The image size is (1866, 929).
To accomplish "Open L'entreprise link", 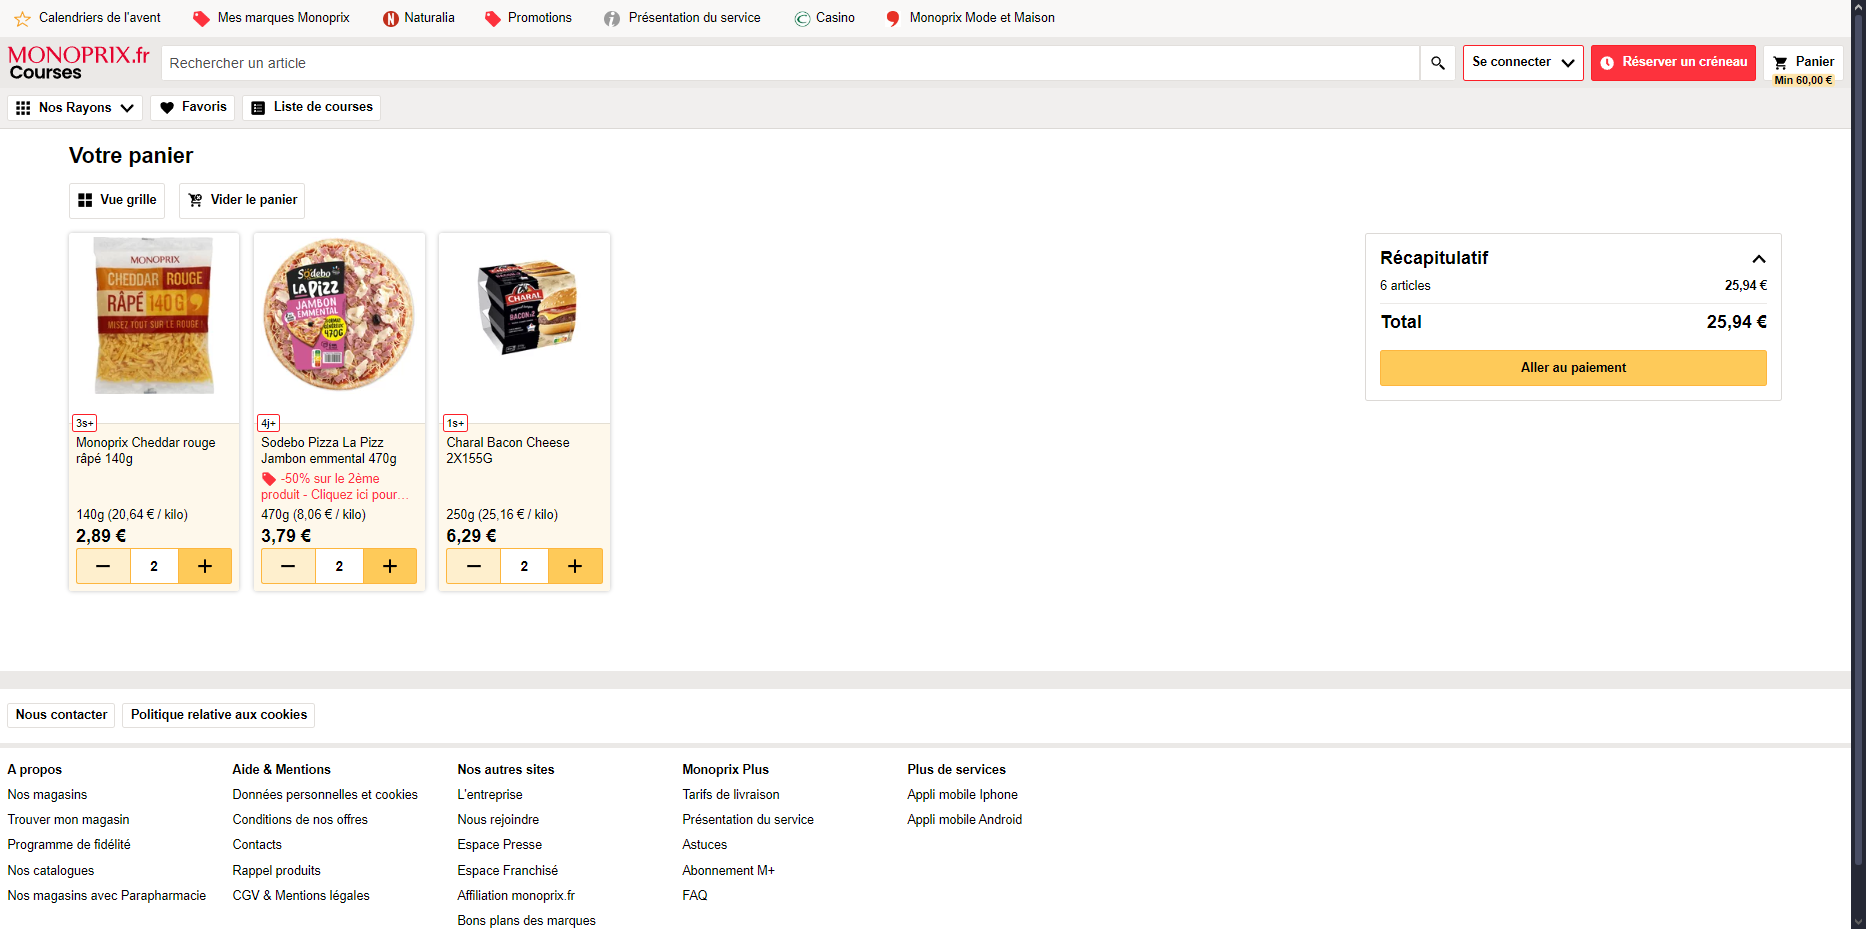I will click(490, 795).
